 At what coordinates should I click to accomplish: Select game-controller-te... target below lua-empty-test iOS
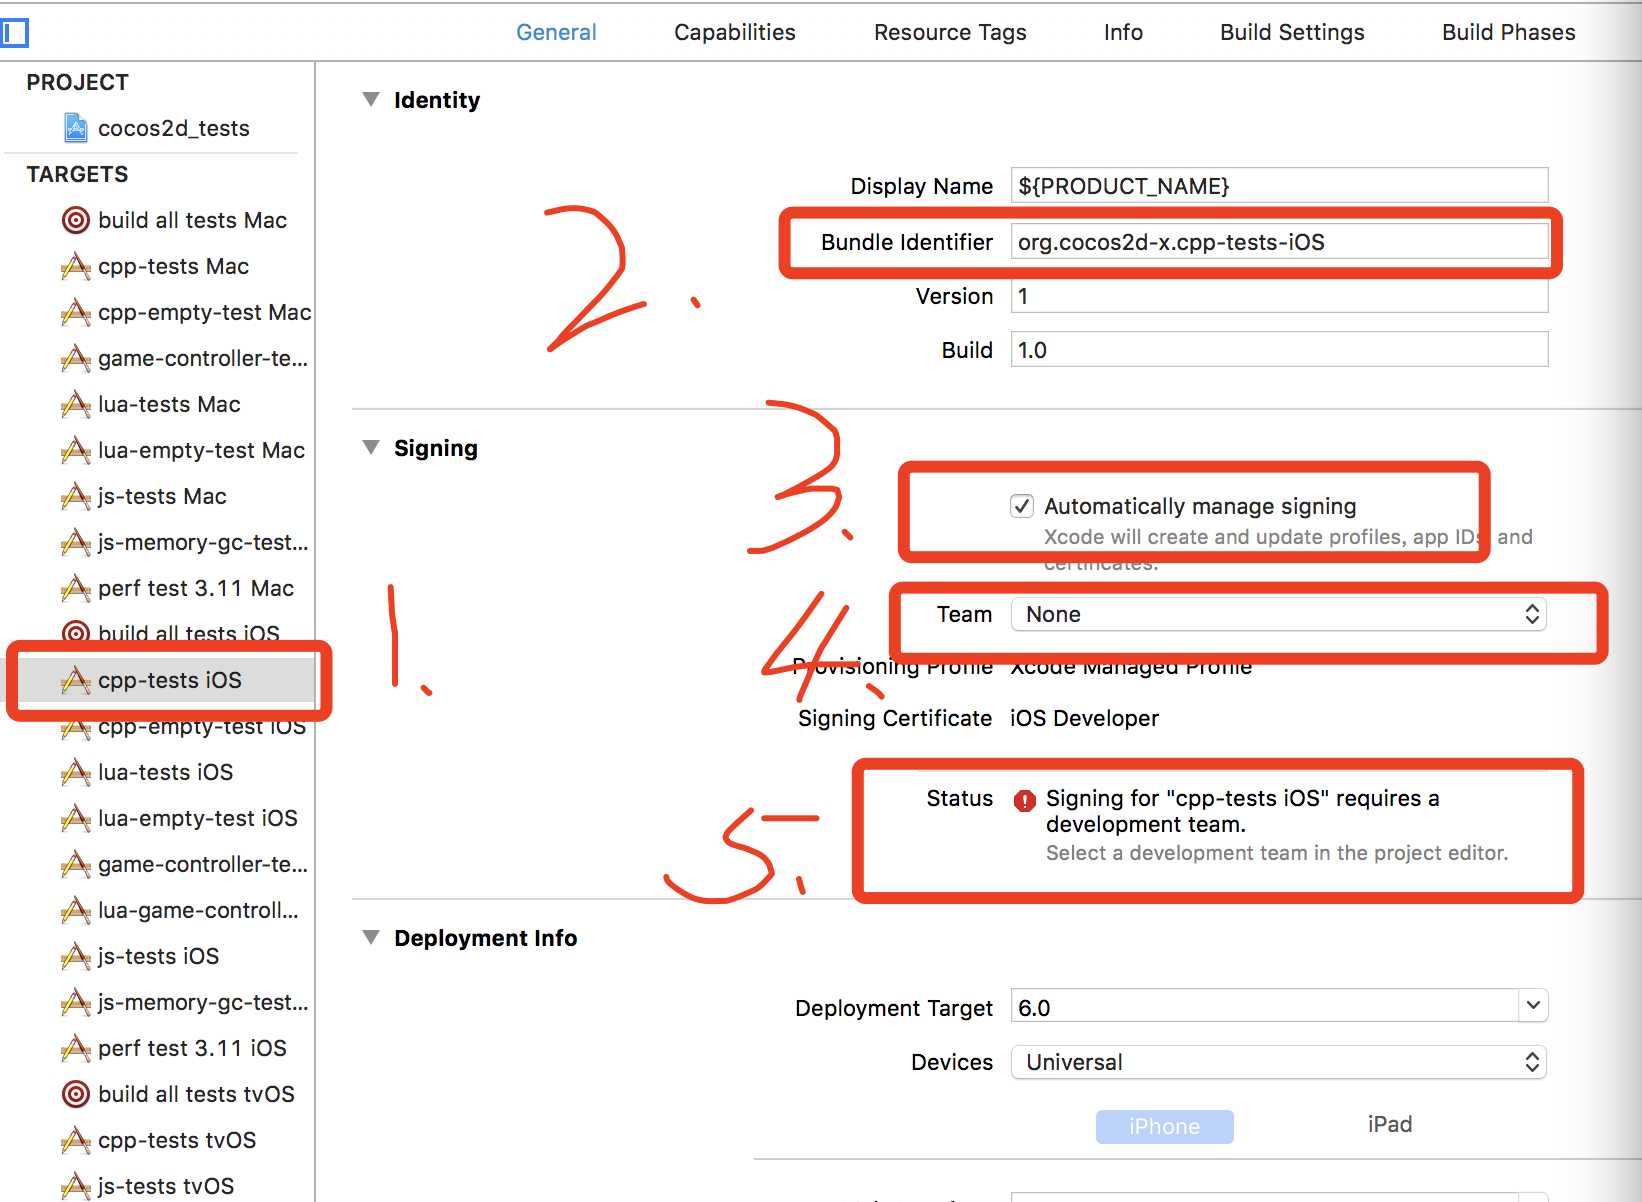click(185, 864)
